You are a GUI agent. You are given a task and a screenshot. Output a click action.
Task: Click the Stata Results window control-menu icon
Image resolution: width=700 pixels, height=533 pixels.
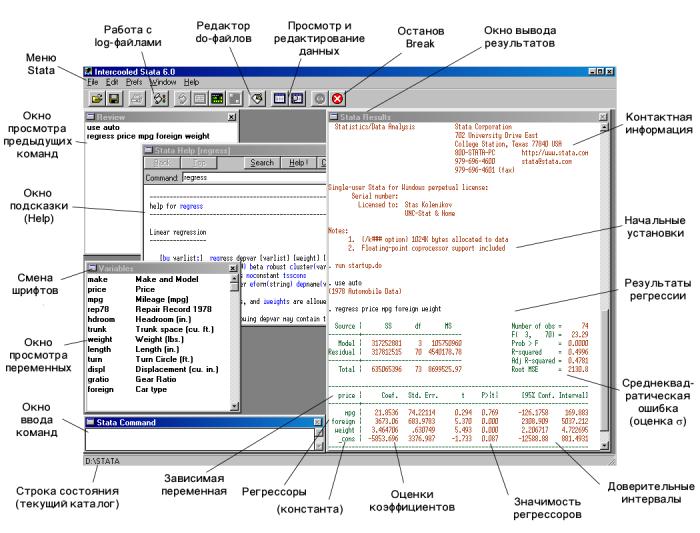coord(334,117)
